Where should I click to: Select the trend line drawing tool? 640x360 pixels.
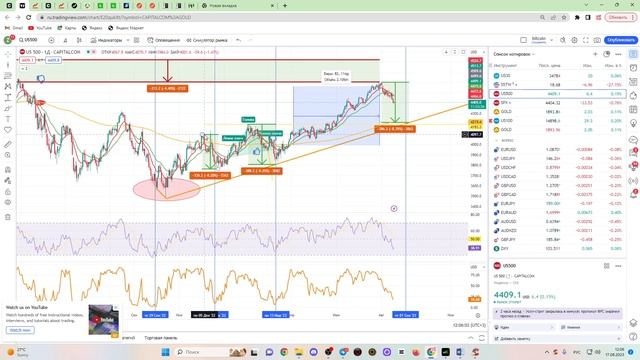click(x=8, y=65)
